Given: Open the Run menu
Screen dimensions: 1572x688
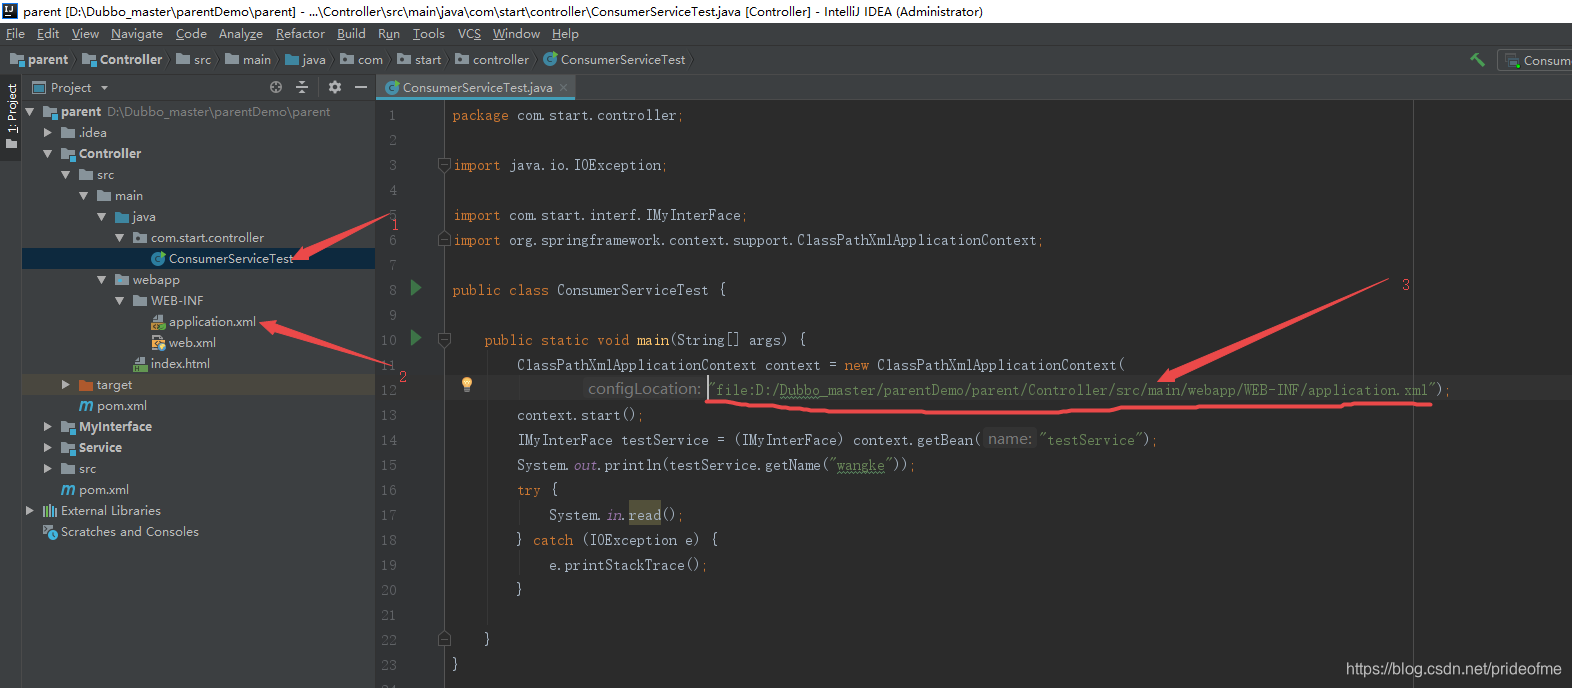Looking at the screenshot, I should tap(389, 34).
